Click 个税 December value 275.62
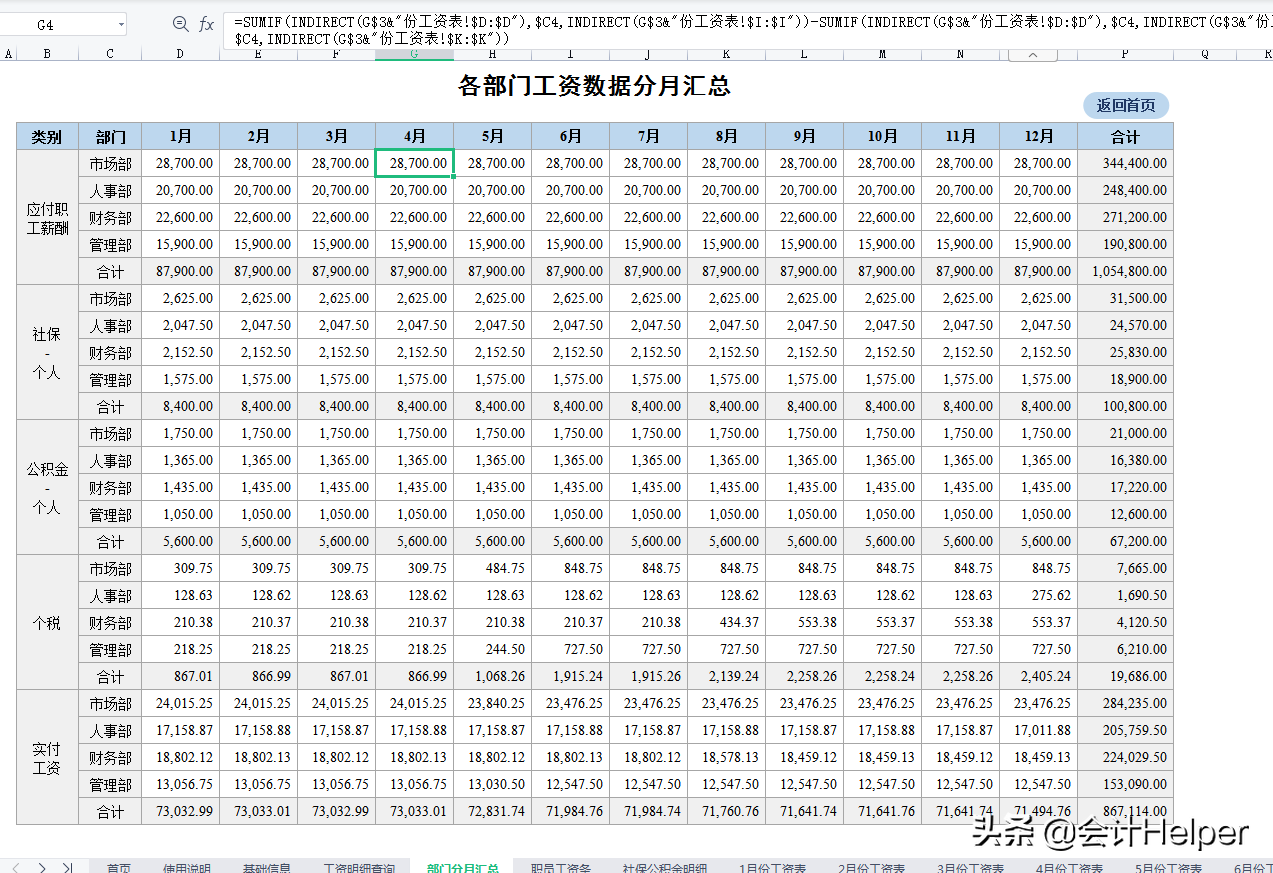 click(1039, 595)
